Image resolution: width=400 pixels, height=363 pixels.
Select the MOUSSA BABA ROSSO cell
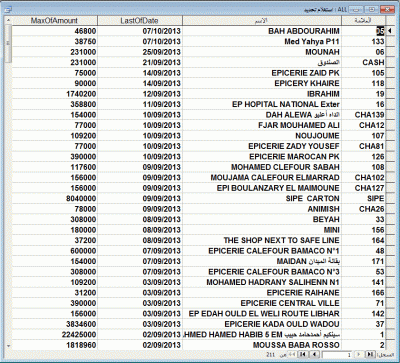click(x=262, y=345)
